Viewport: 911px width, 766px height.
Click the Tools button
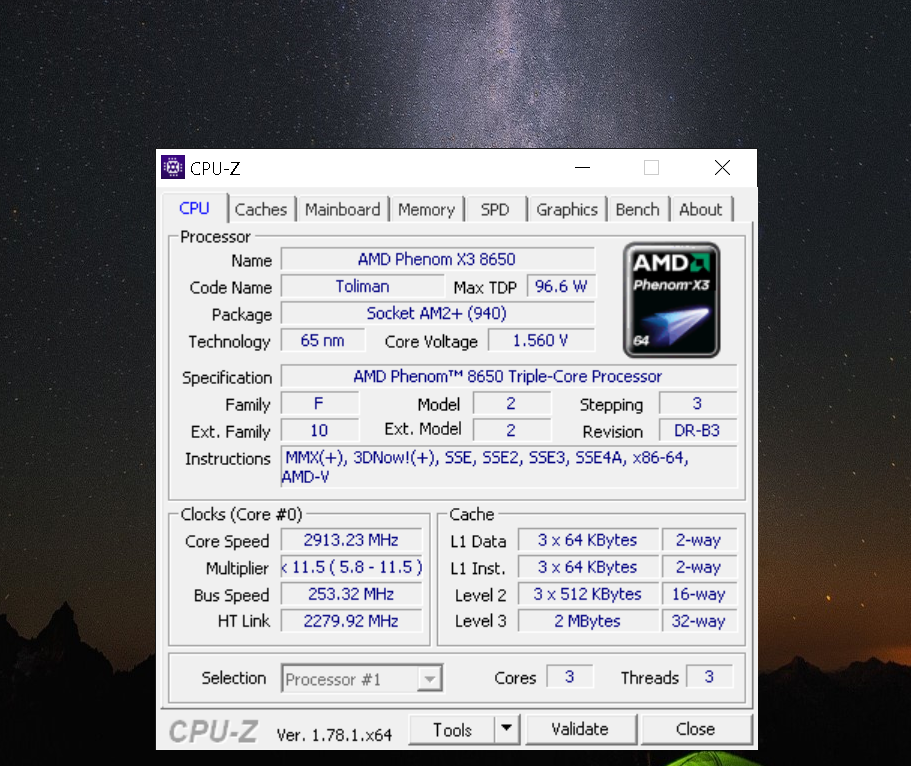(x=452, y=729)
